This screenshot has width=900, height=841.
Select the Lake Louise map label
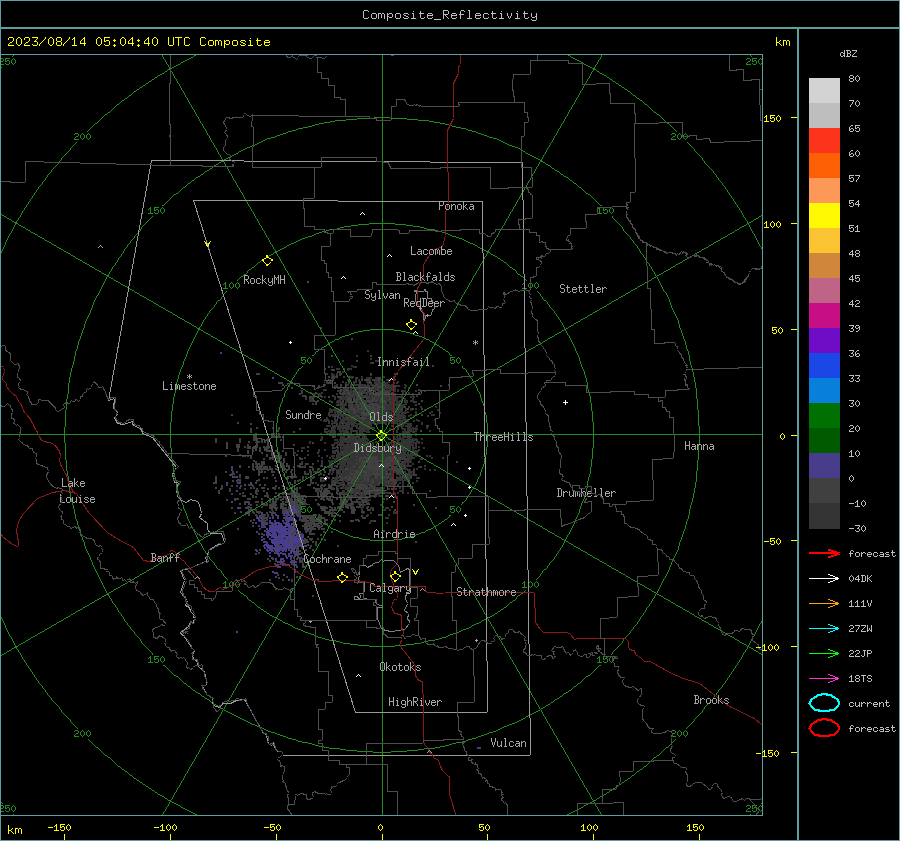coord(78,491)
